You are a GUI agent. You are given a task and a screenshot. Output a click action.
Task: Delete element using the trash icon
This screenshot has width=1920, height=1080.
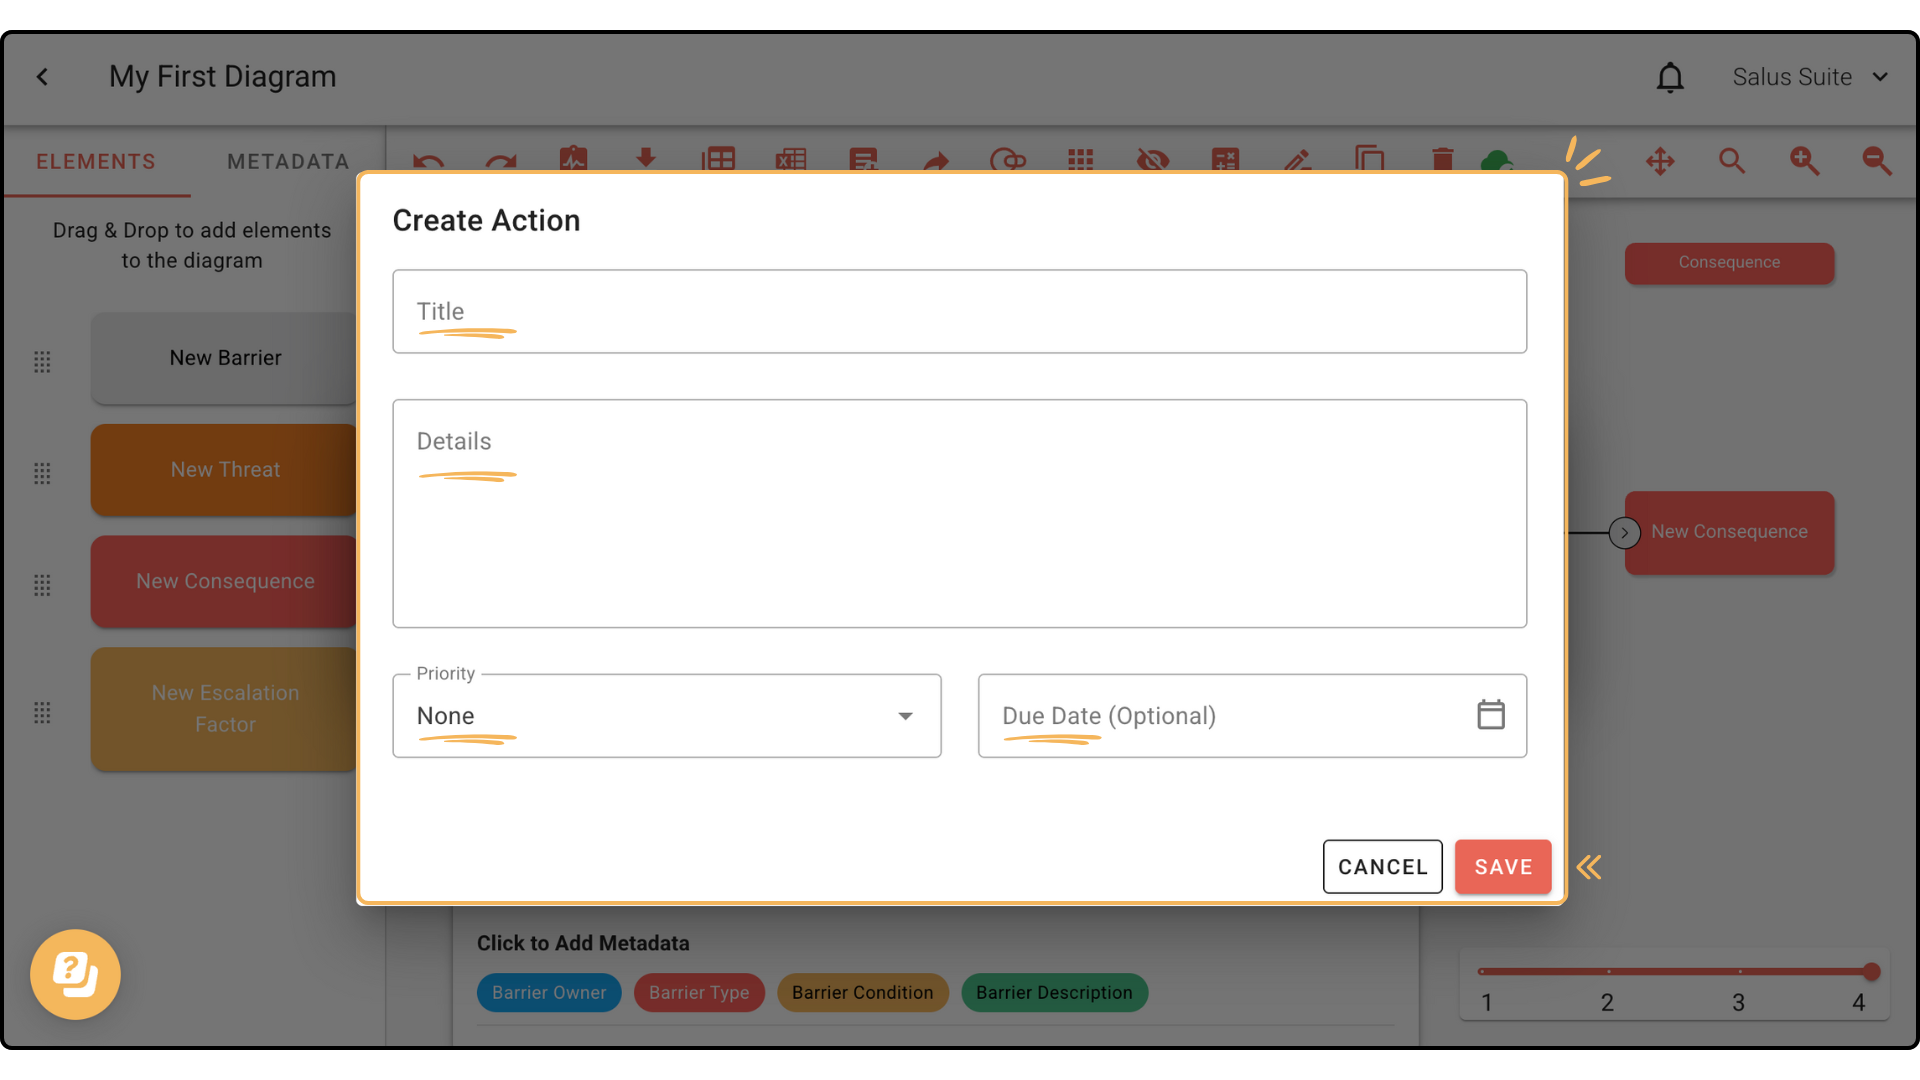[x=1443, y=161]
